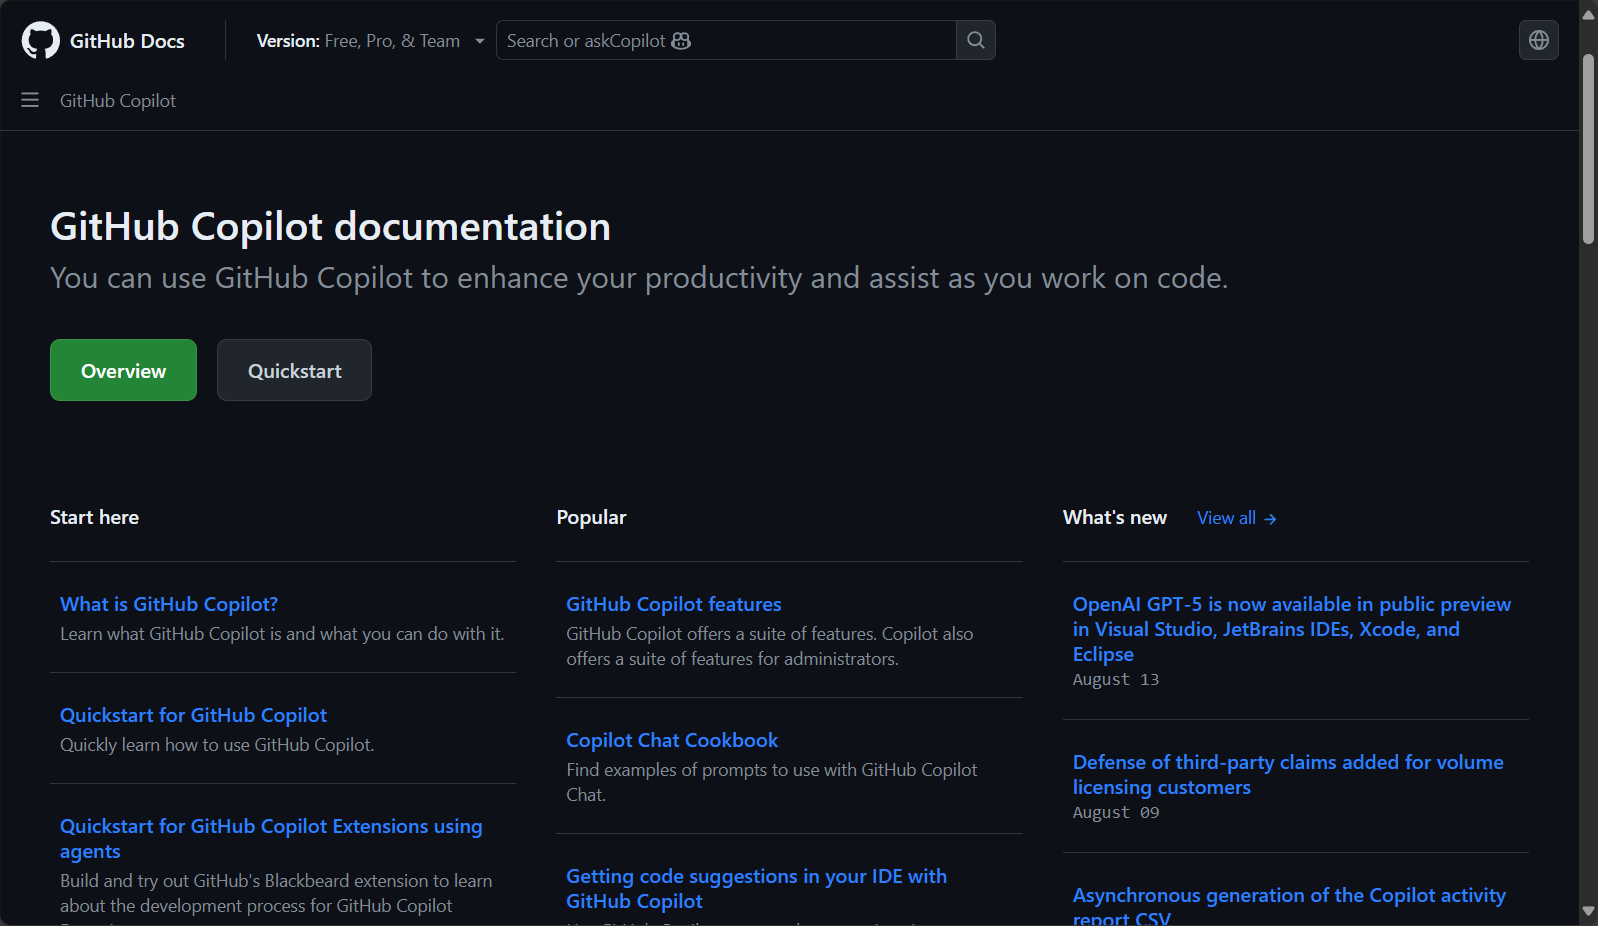Click the Start here heading

click(95, 517)
